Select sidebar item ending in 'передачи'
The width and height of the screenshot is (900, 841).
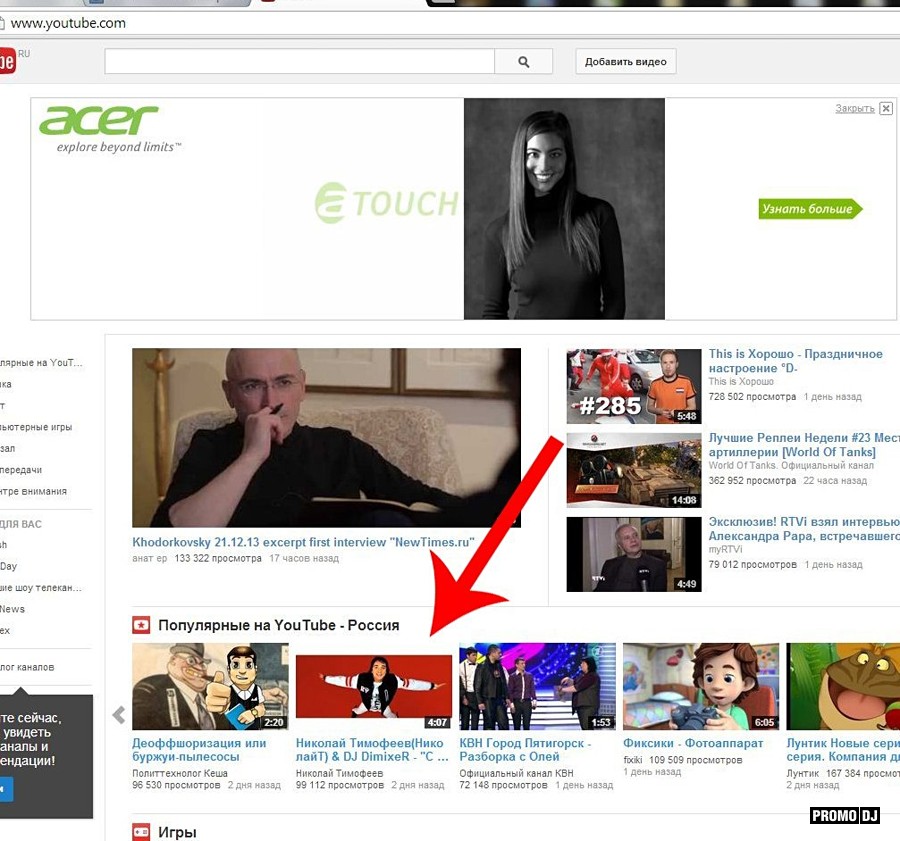21,470
